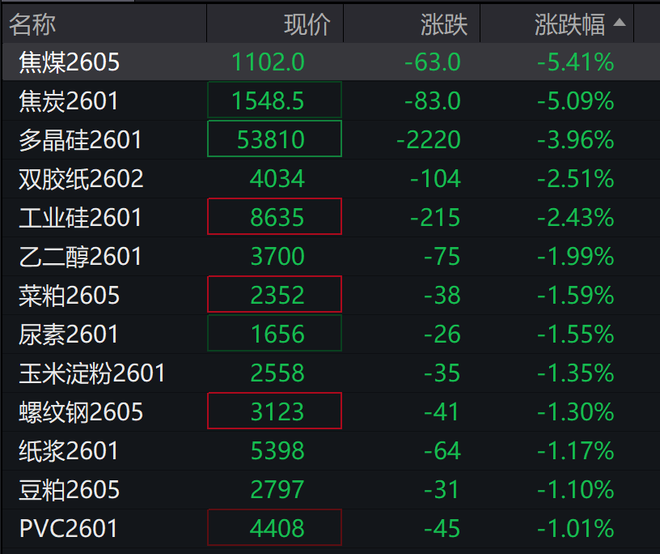
Task: Select 多晶硅2601 in the name column
Action: click(80, 140)
